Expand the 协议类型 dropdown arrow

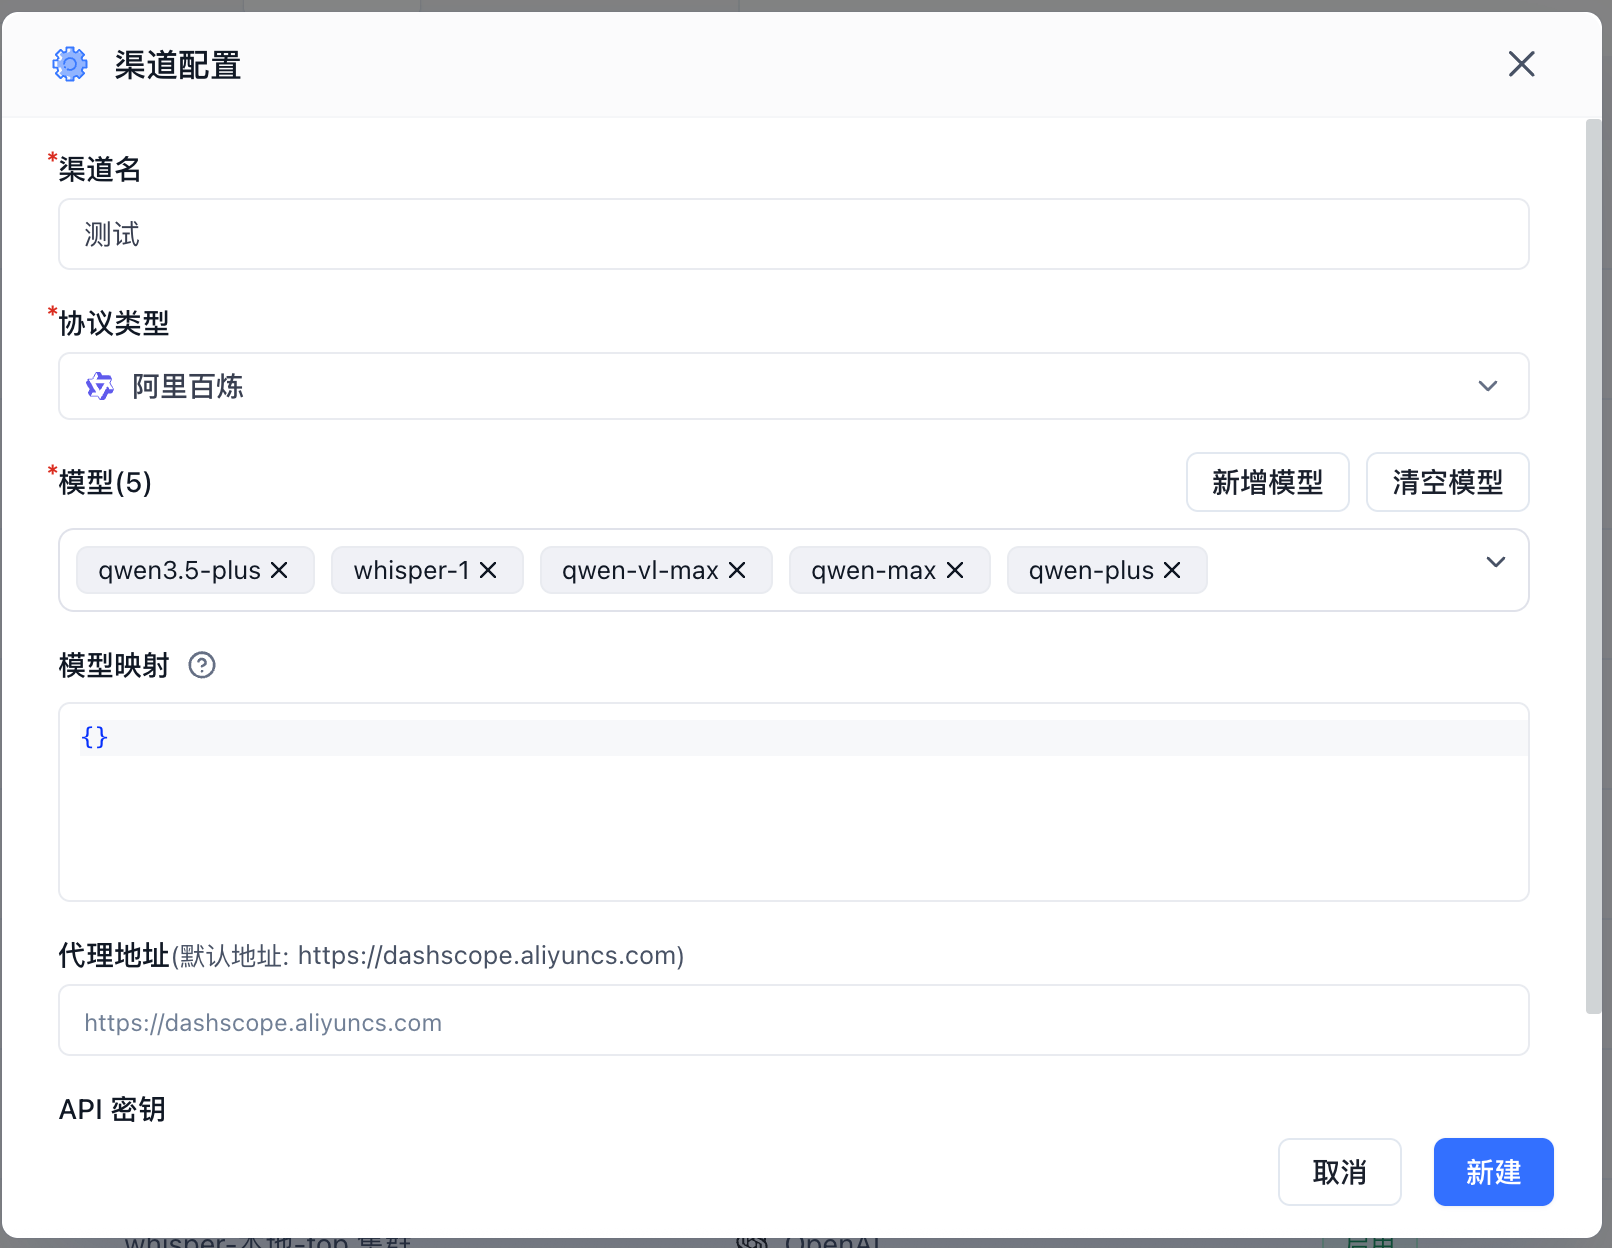click(x=1488, y=386)
